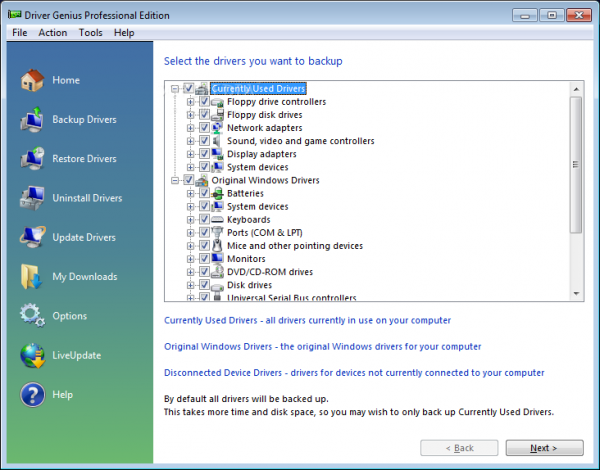Click the Keyboards device icon
This screenshot has width=600, height=470.
pos(217,220)
